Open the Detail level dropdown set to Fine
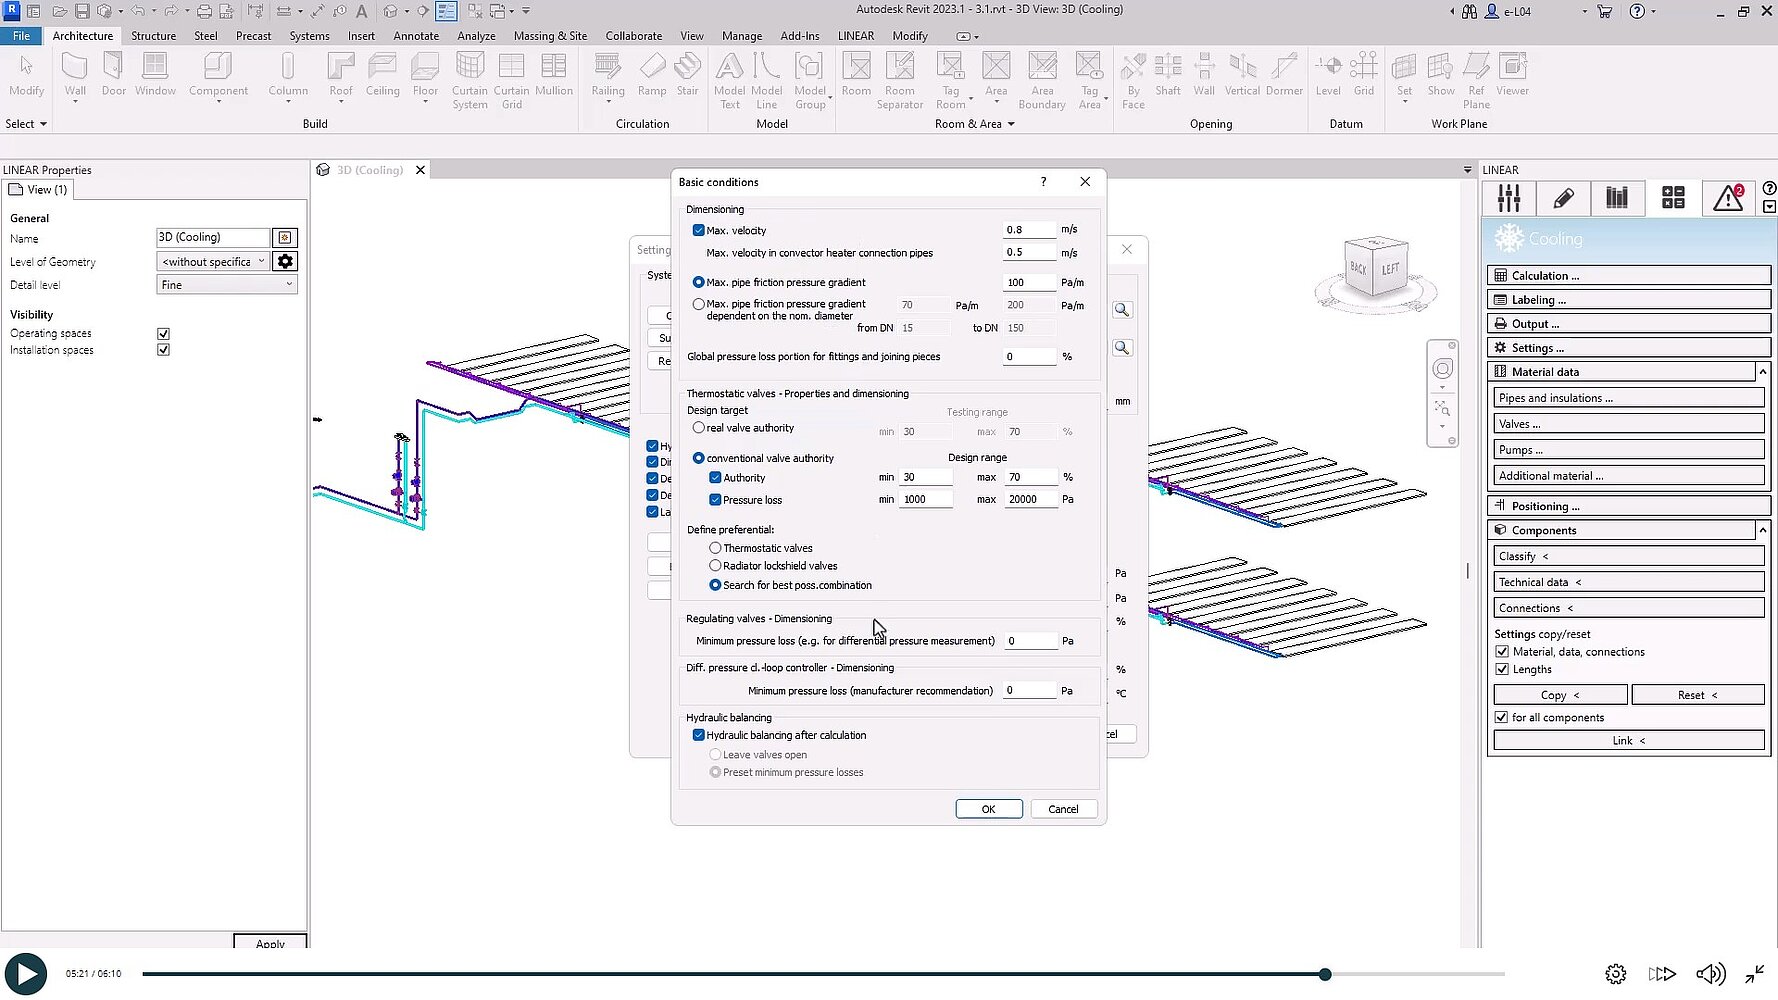1778x1000 pixels. pos(226,284)
